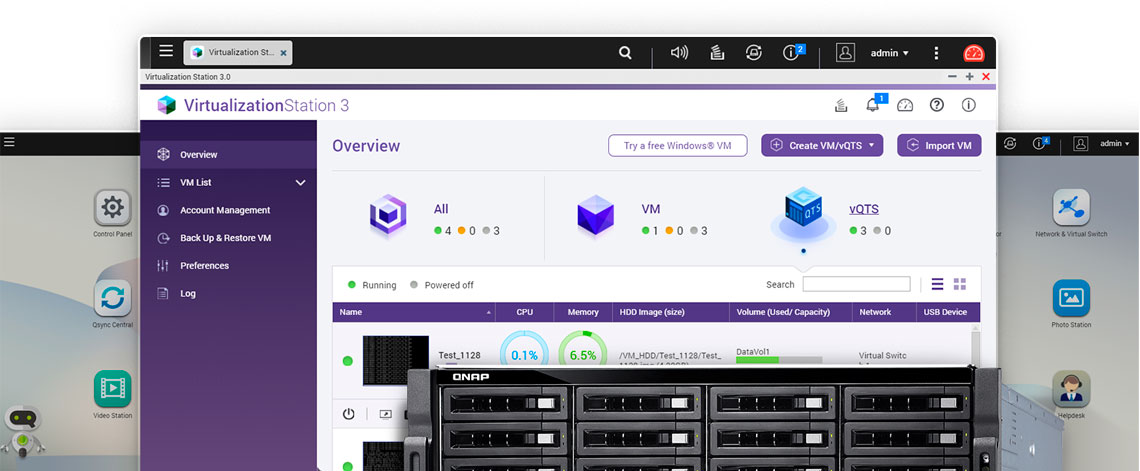The image size is (1140, 471).
Task: Open the console icon for Test_1128 VM
Action: coord(385,414)
